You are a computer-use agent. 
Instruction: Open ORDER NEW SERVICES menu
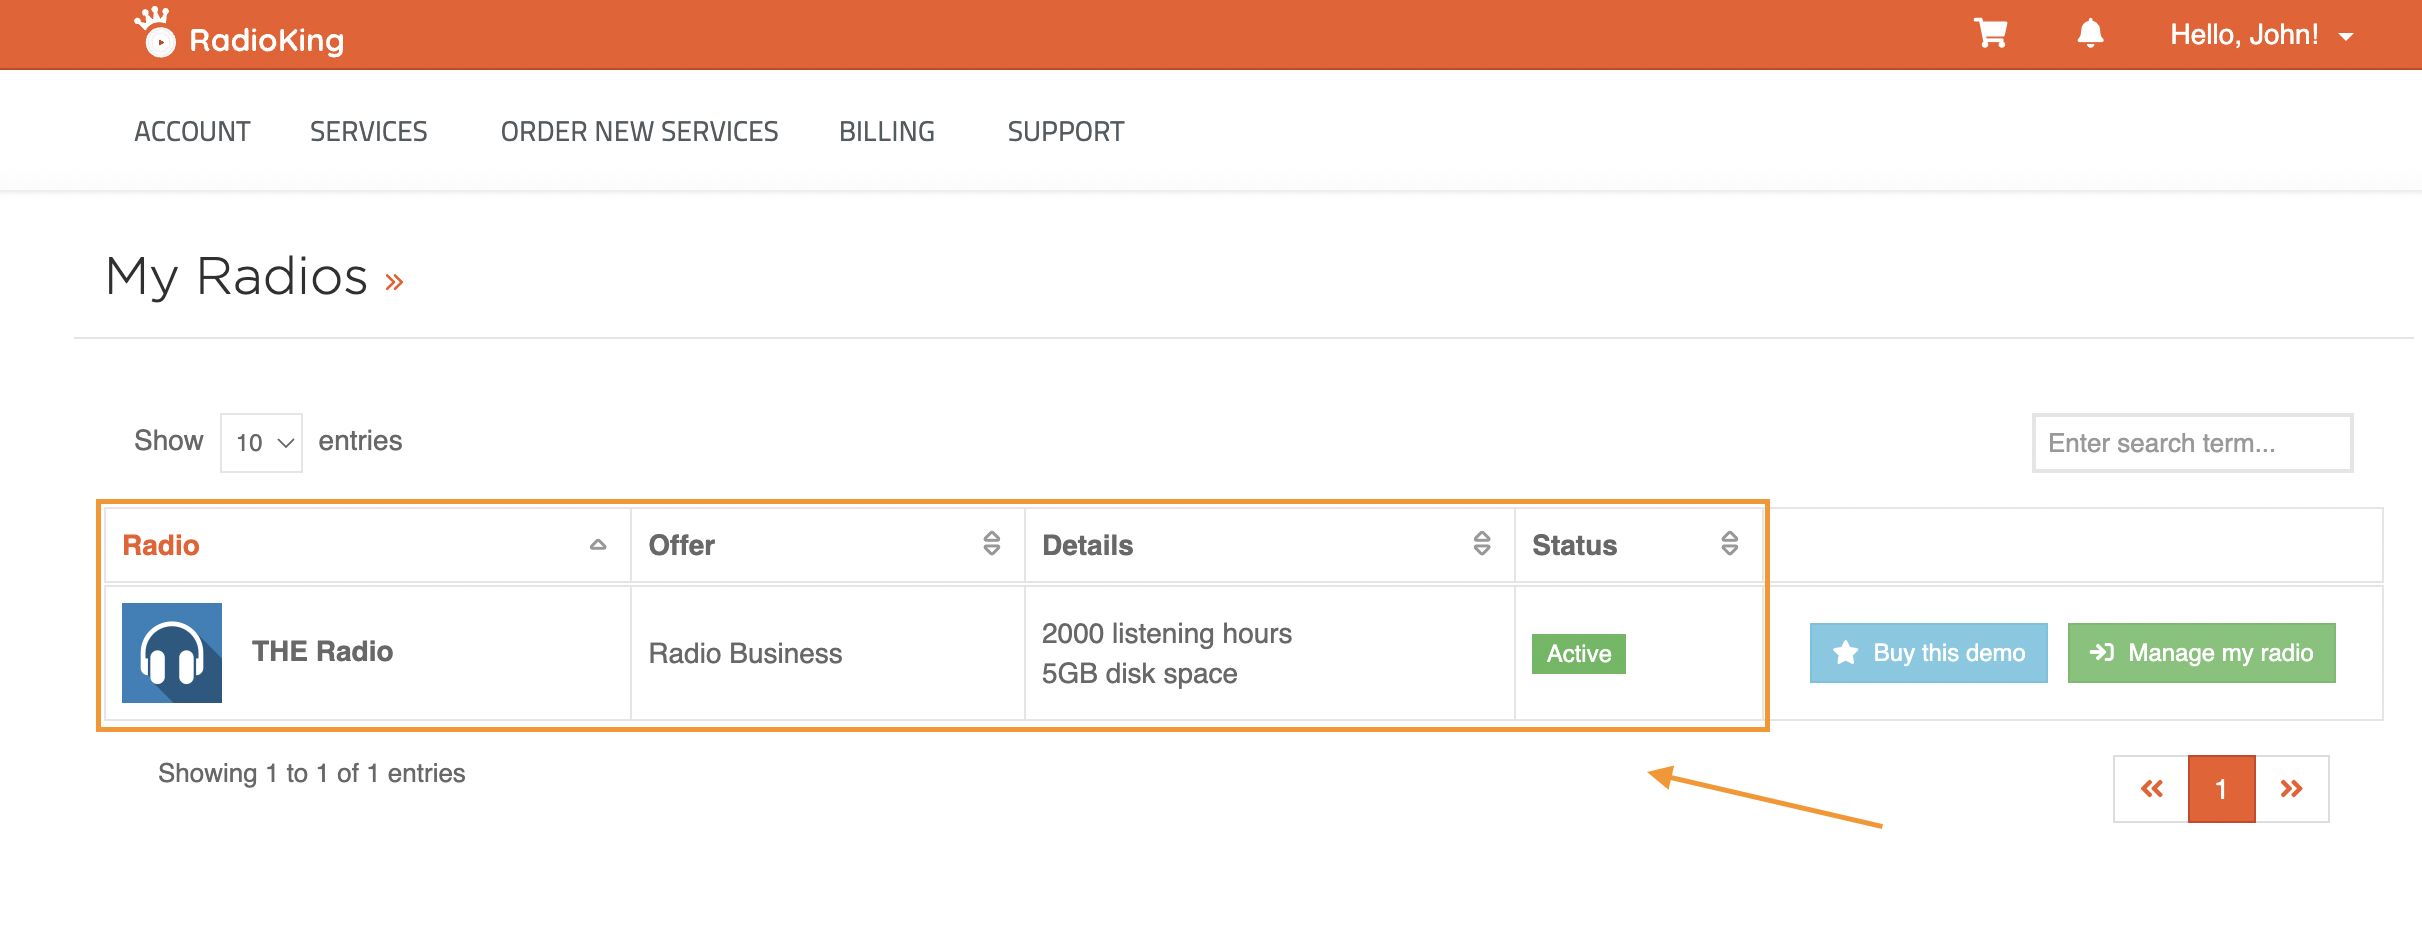click(639, 132)
